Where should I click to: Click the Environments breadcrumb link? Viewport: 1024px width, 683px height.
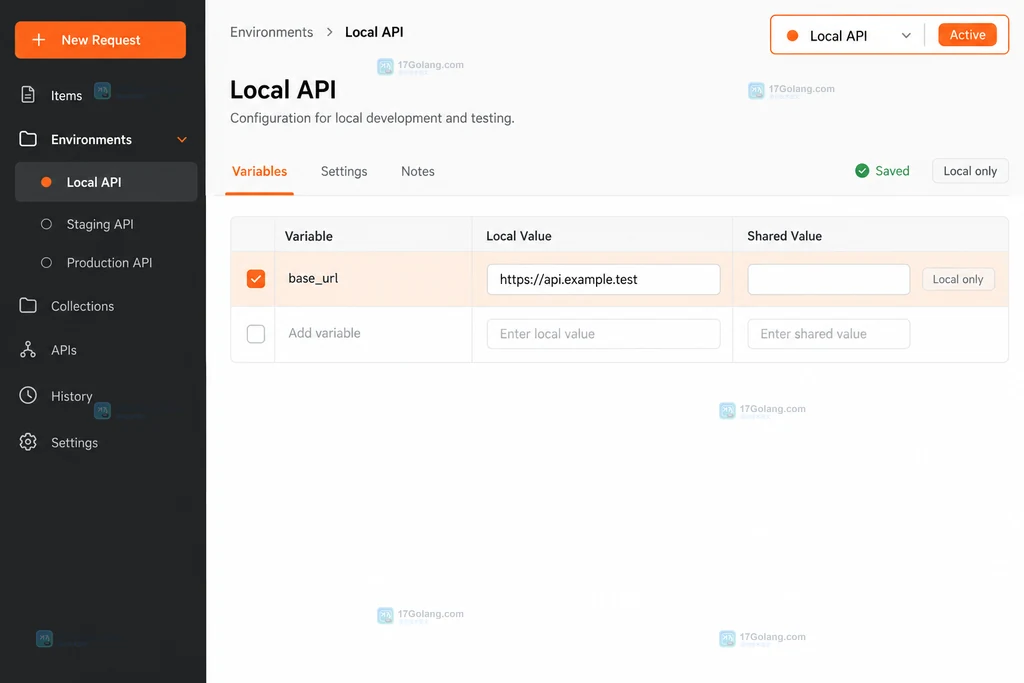(272, 32)
